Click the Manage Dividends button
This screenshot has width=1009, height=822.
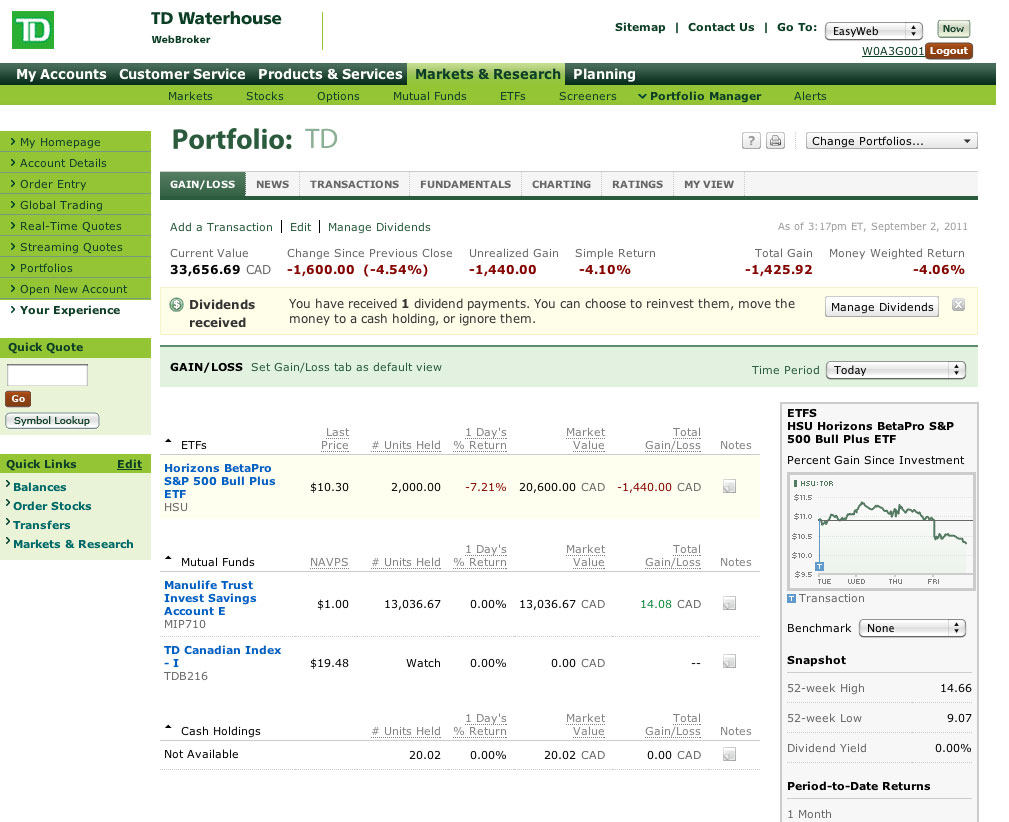(x=881, y=307)
